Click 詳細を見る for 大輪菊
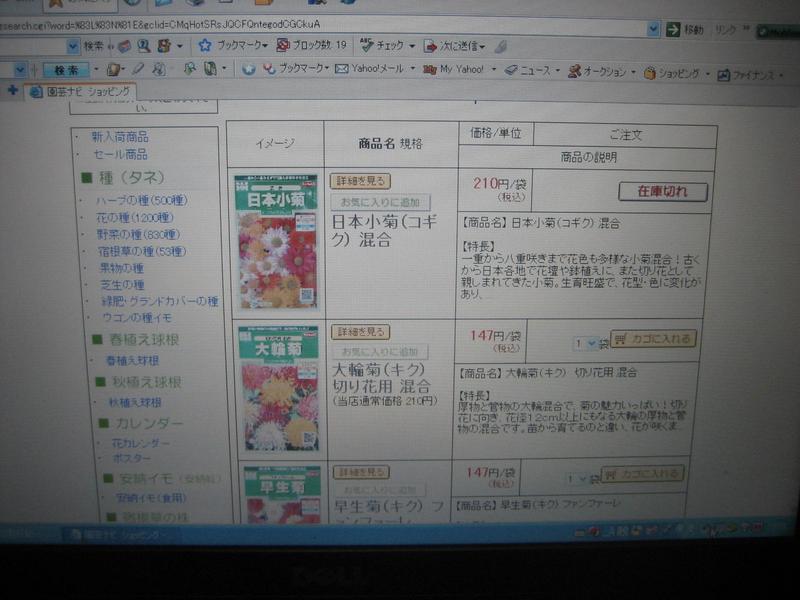Viewport: 800px width, 600px height. 361,332
